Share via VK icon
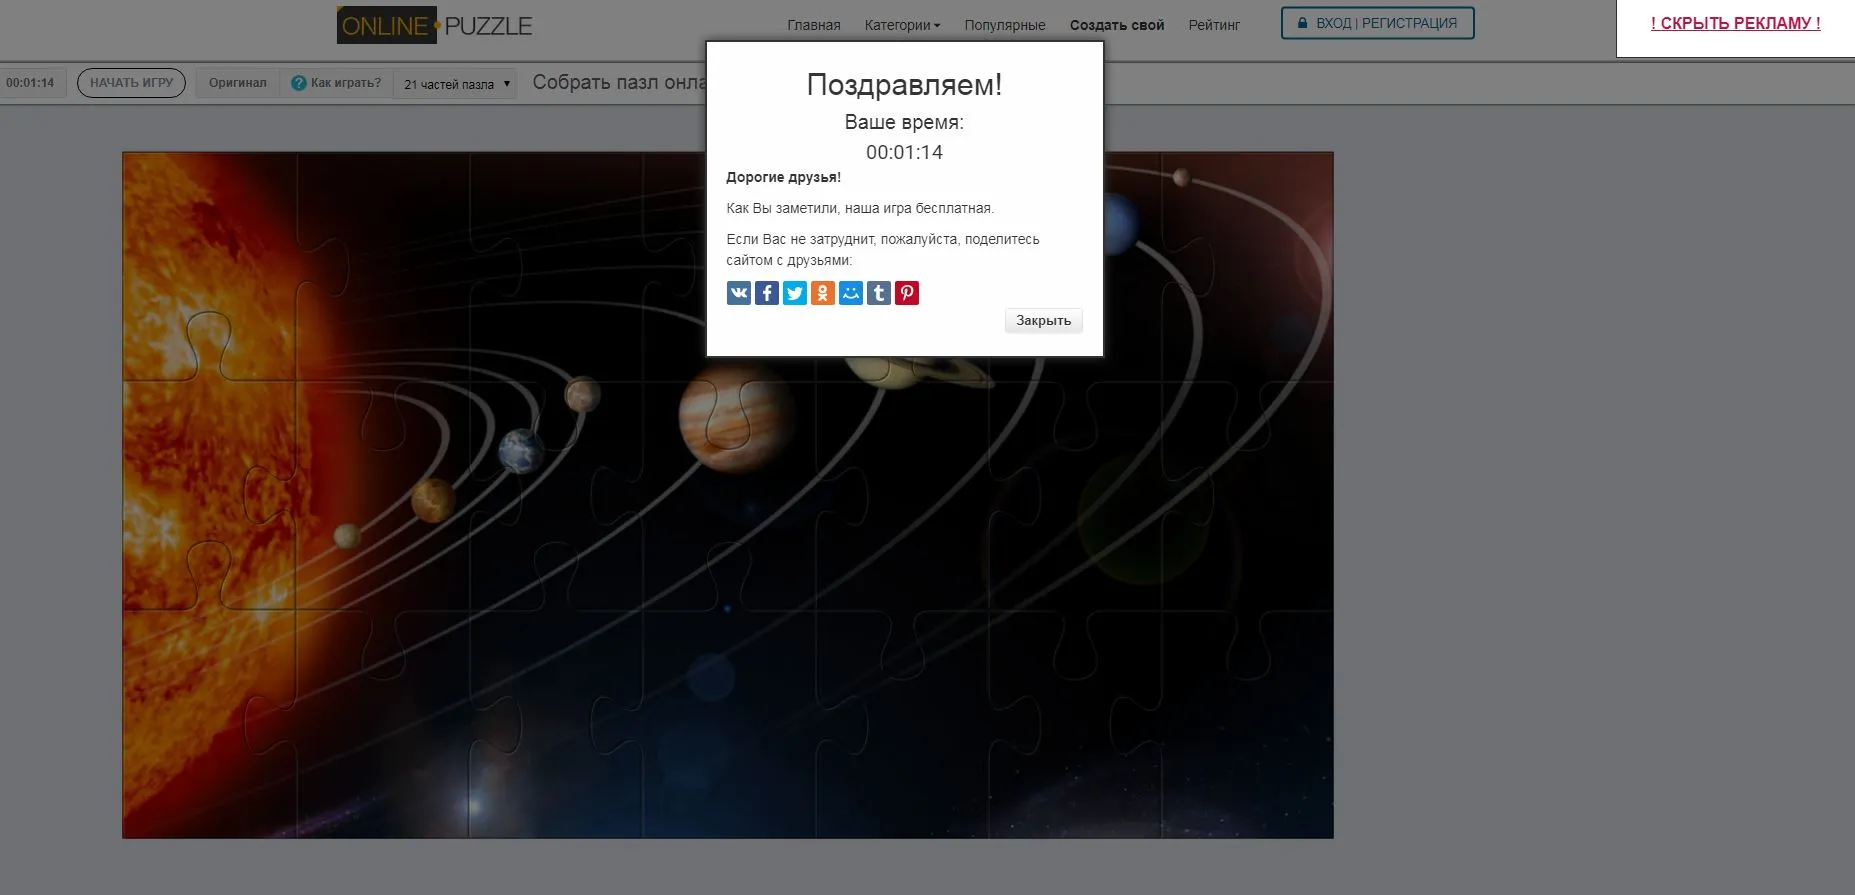 coord(739,293)
